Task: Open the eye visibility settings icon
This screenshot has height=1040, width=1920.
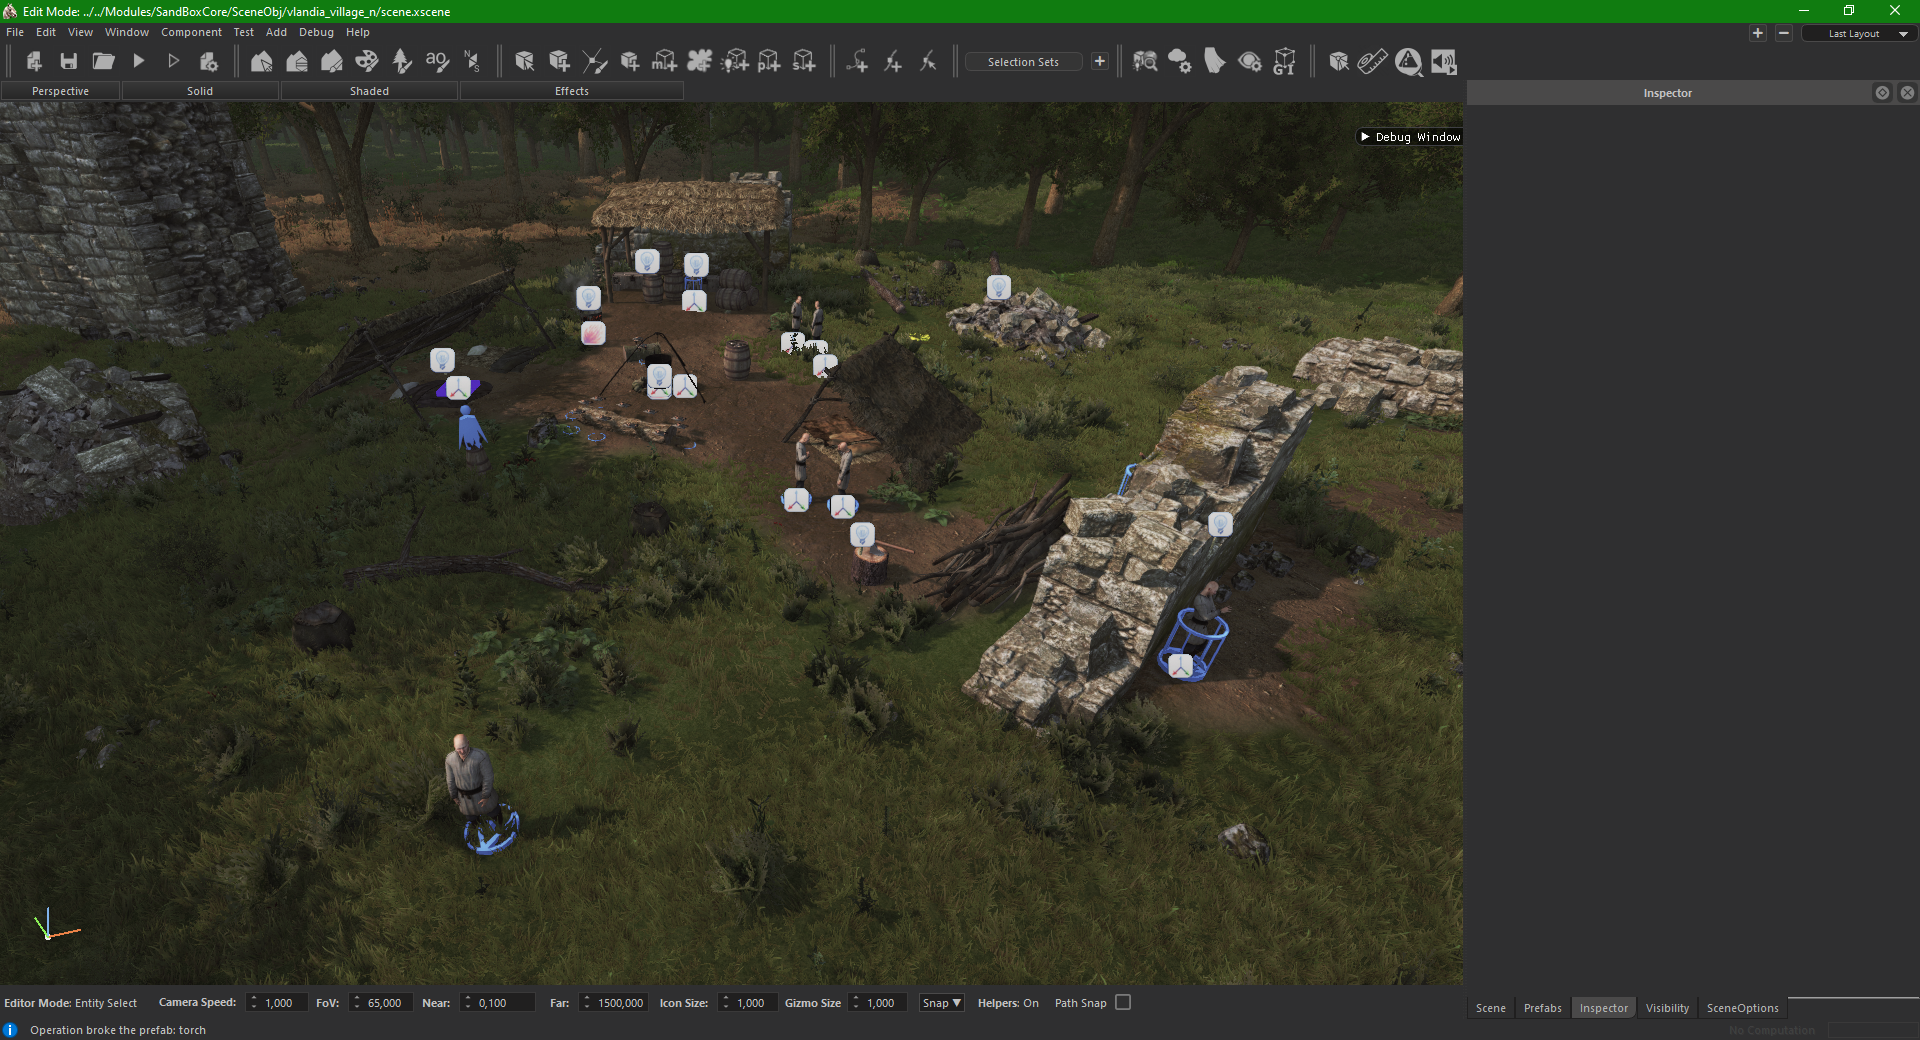Action: tap(1250, 62)
